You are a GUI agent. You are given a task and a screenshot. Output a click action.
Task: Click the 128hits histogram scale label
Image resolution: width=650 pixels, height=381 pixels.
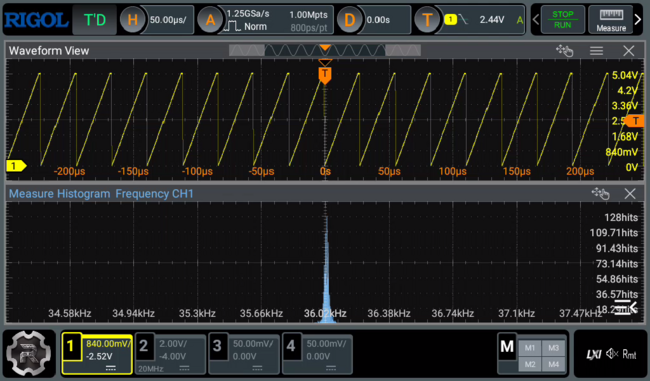coord(621,217)
